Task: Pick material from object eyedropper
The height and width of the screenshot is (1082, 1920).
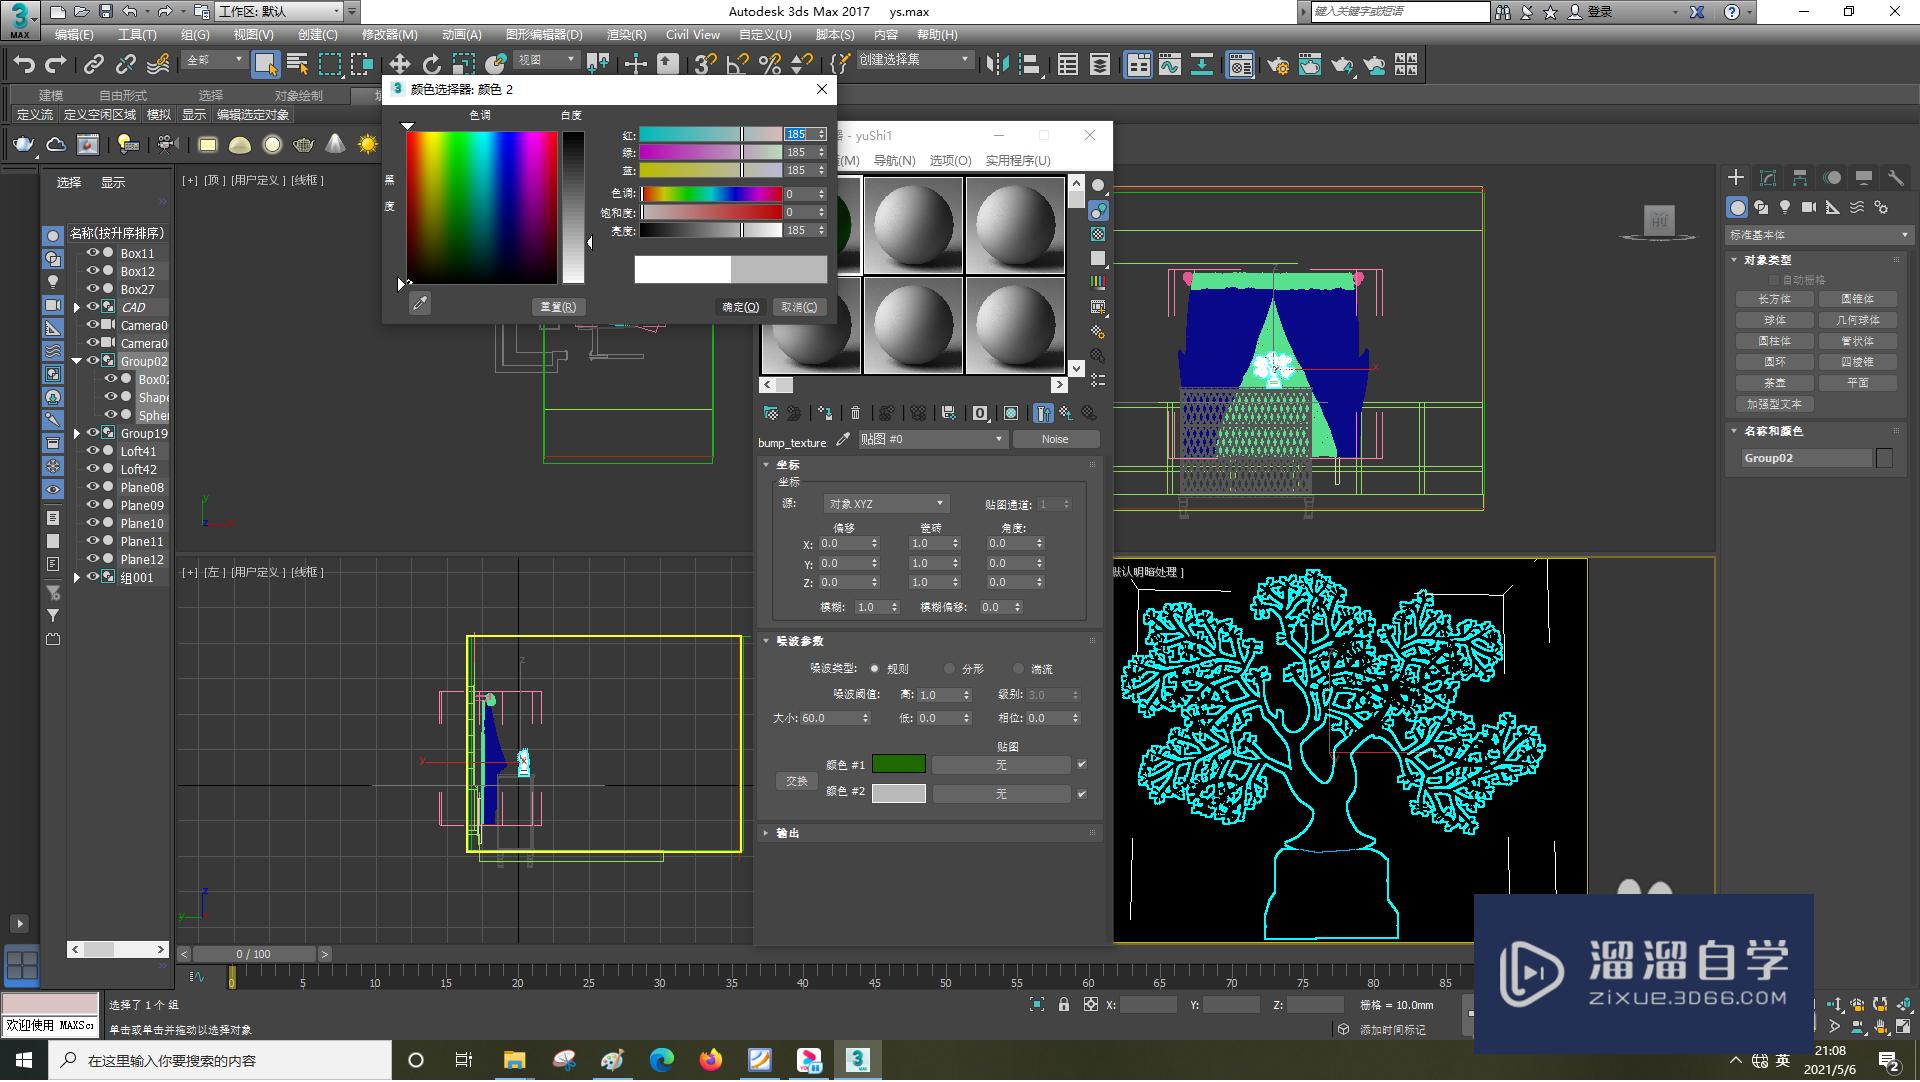Action: point(843,439)
